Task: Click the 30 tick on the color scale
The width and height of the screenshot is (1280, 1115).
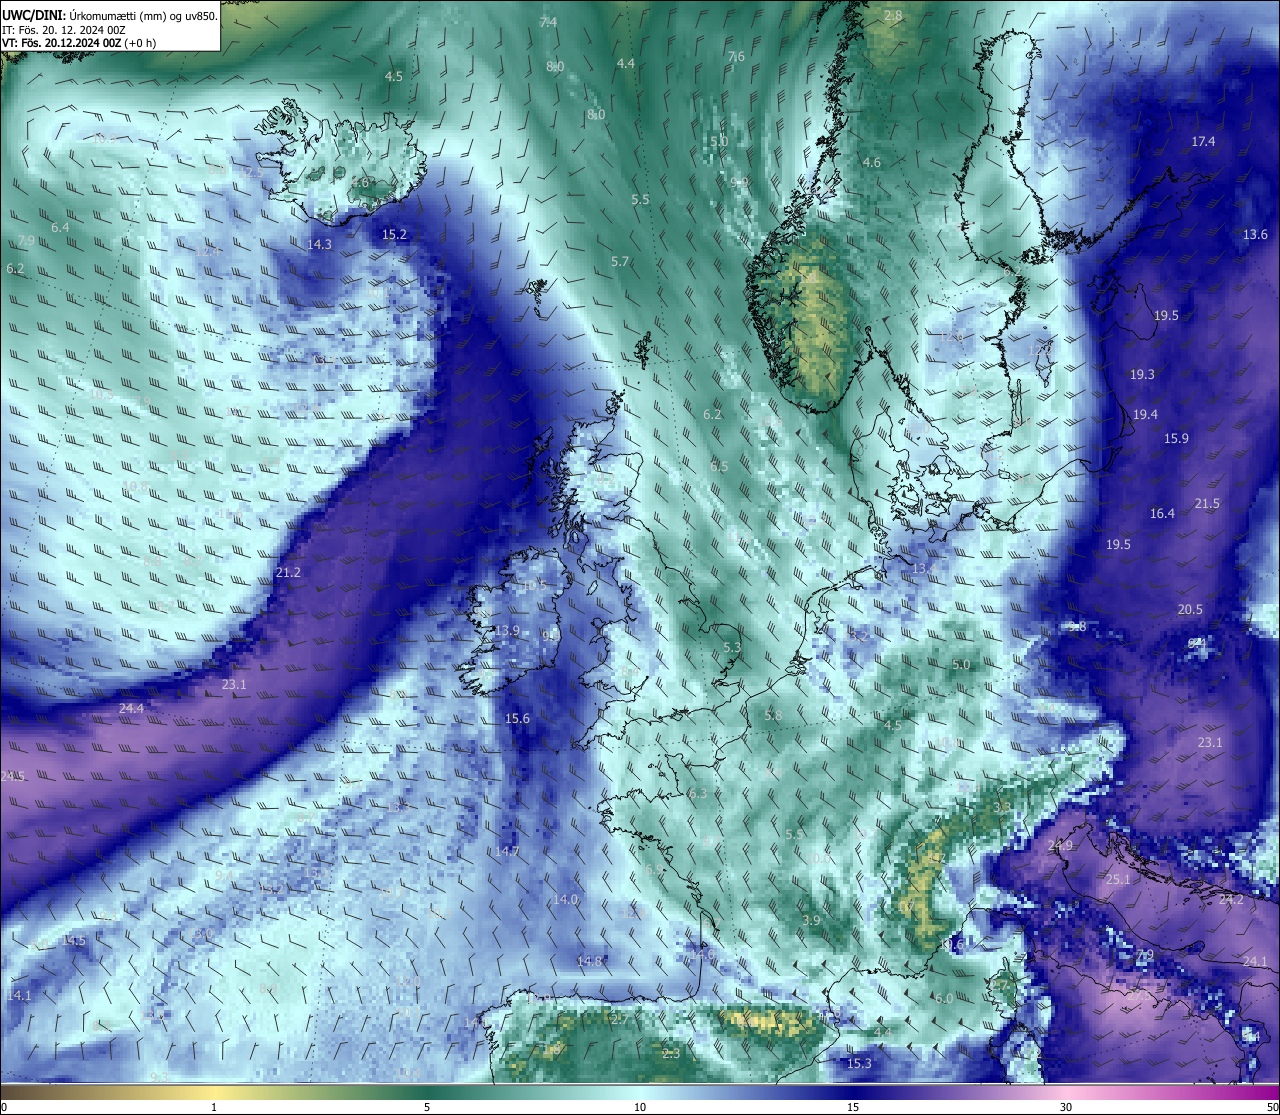Action: [1066, 1107]
